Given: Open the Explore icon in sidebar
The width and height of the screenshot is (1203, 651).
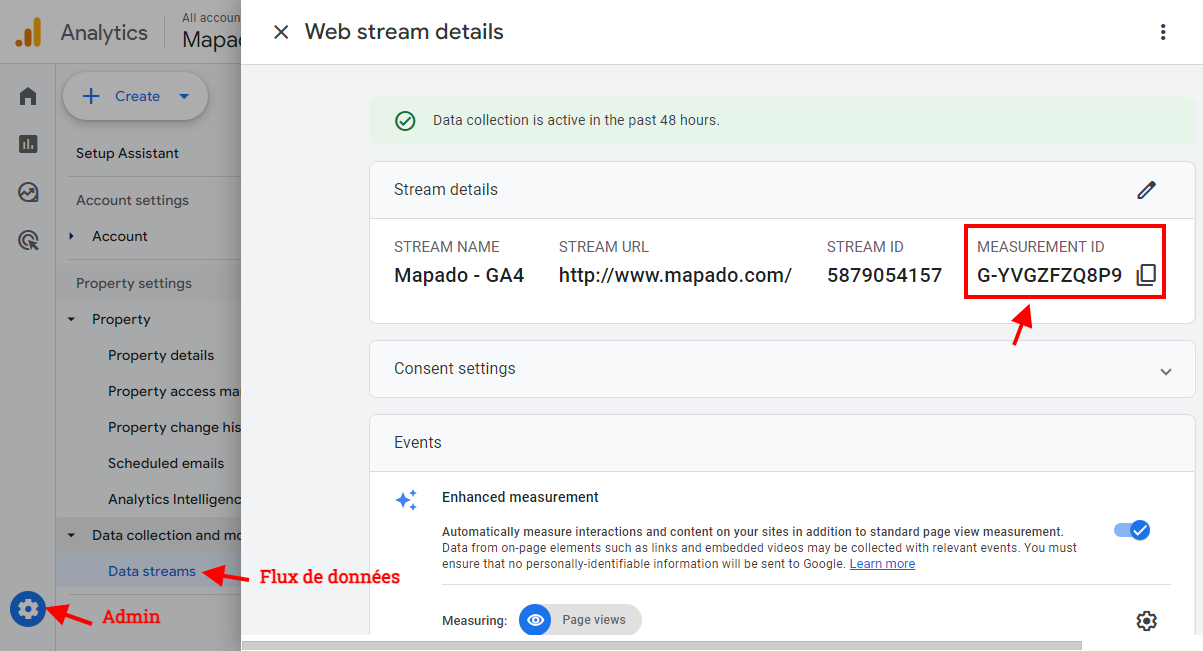Looking at the screenshot, I should 28,192.
